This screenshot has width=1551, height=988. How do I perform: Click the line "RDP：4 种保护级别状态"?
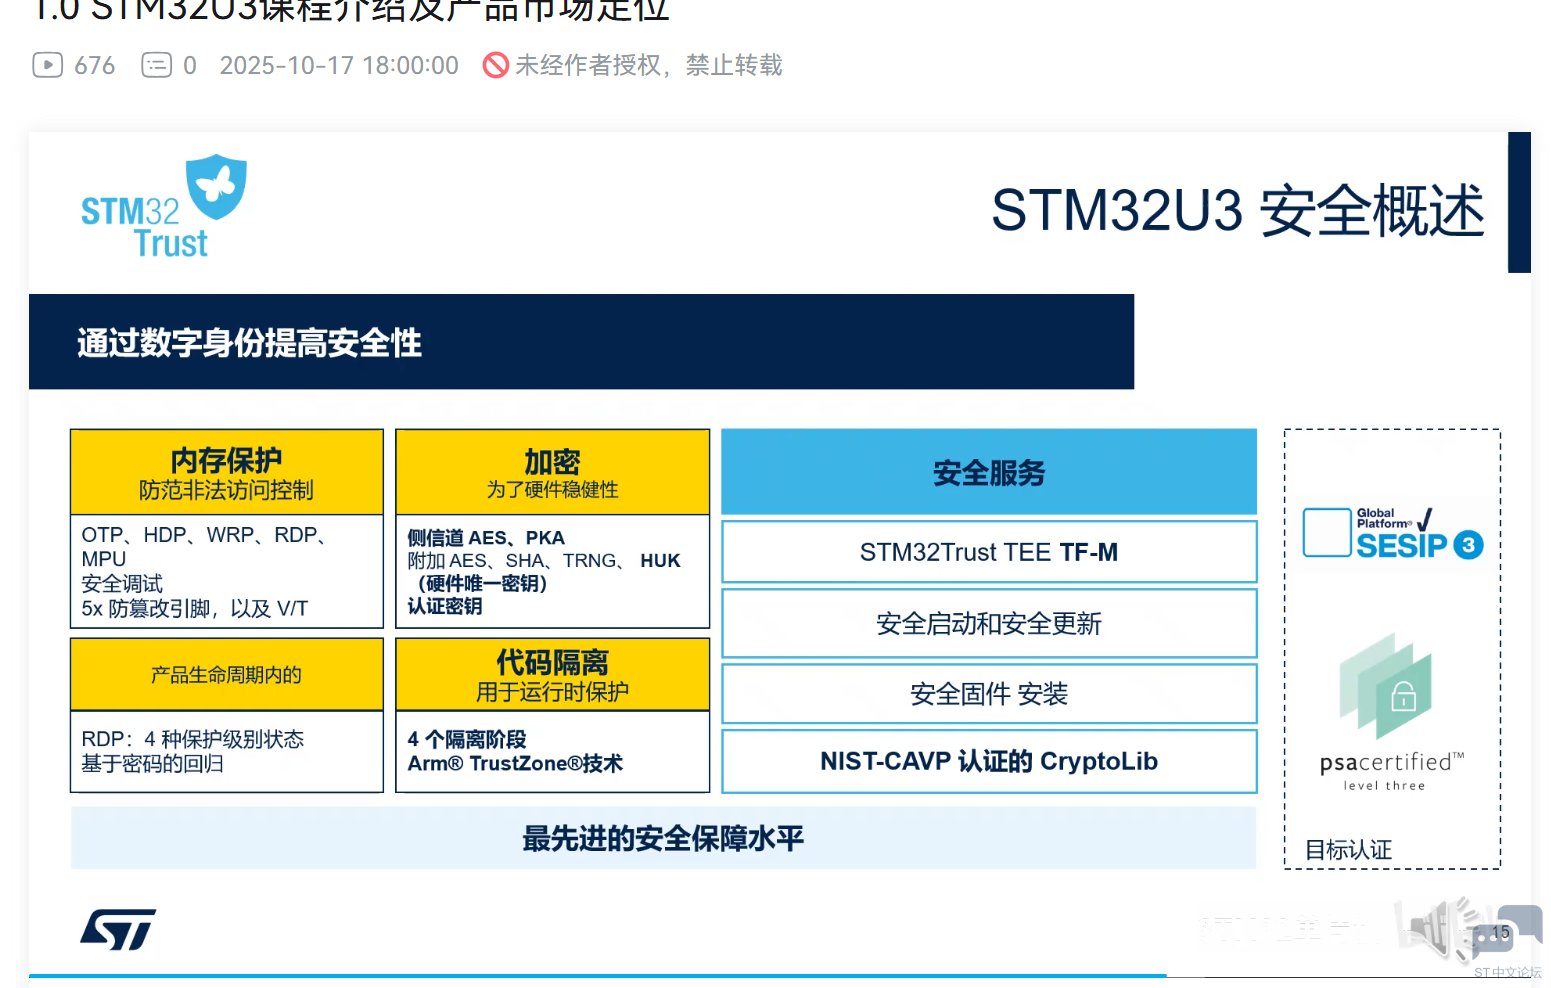click(x=193, y=739)
